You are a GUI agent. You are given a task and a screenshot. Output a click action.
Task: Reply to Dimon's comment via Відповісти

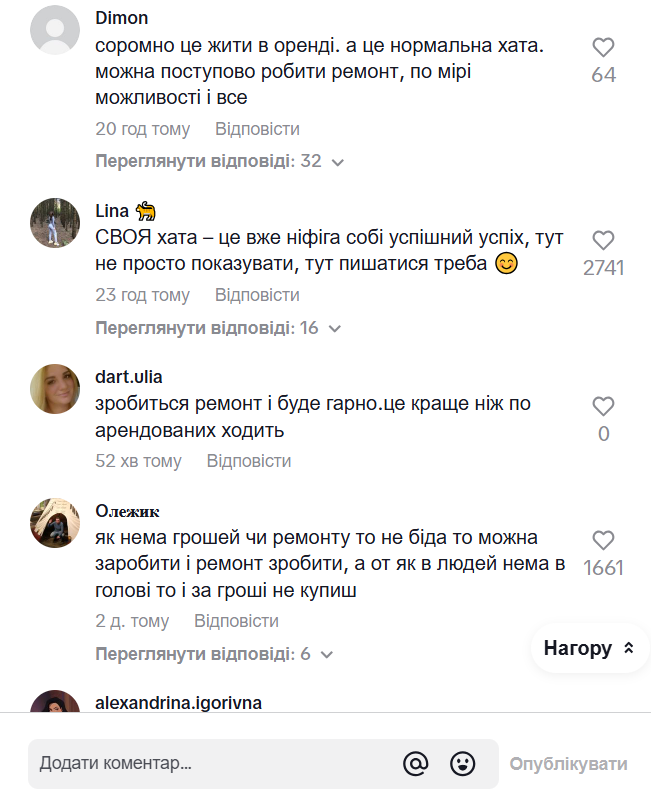point(257,129)
